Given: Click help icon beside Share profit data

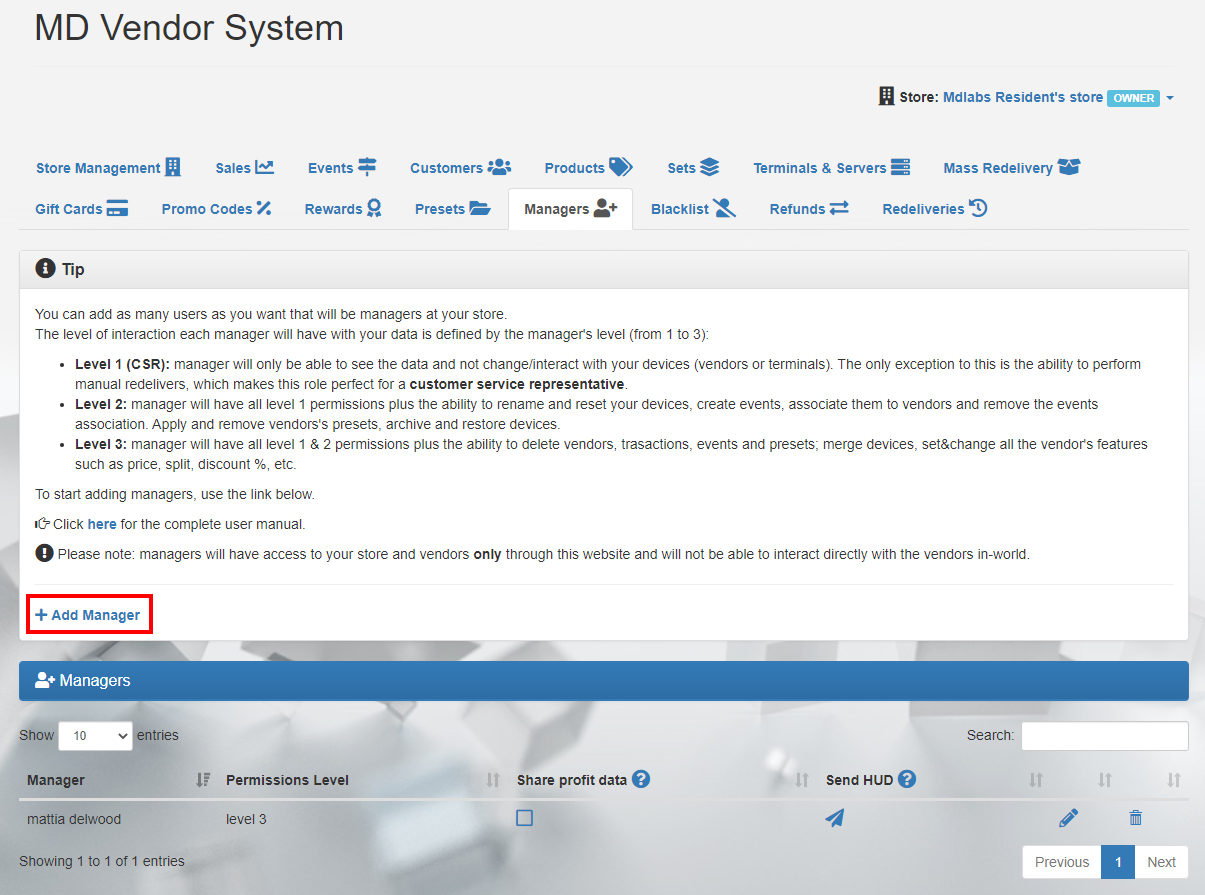Looking at the screenshot, I should [641, 779].
